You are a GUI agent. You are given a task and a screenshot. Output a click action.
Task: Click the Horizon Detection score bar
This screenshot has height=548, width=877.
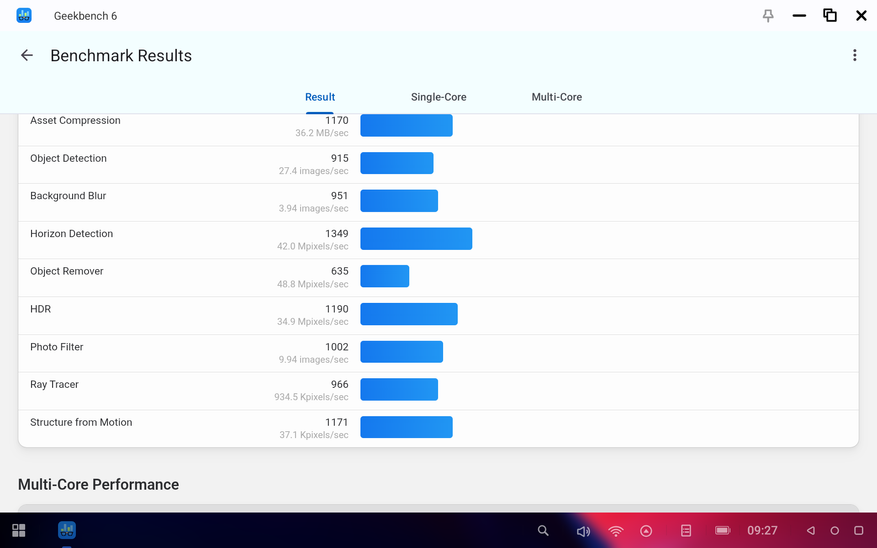(416, 239)
